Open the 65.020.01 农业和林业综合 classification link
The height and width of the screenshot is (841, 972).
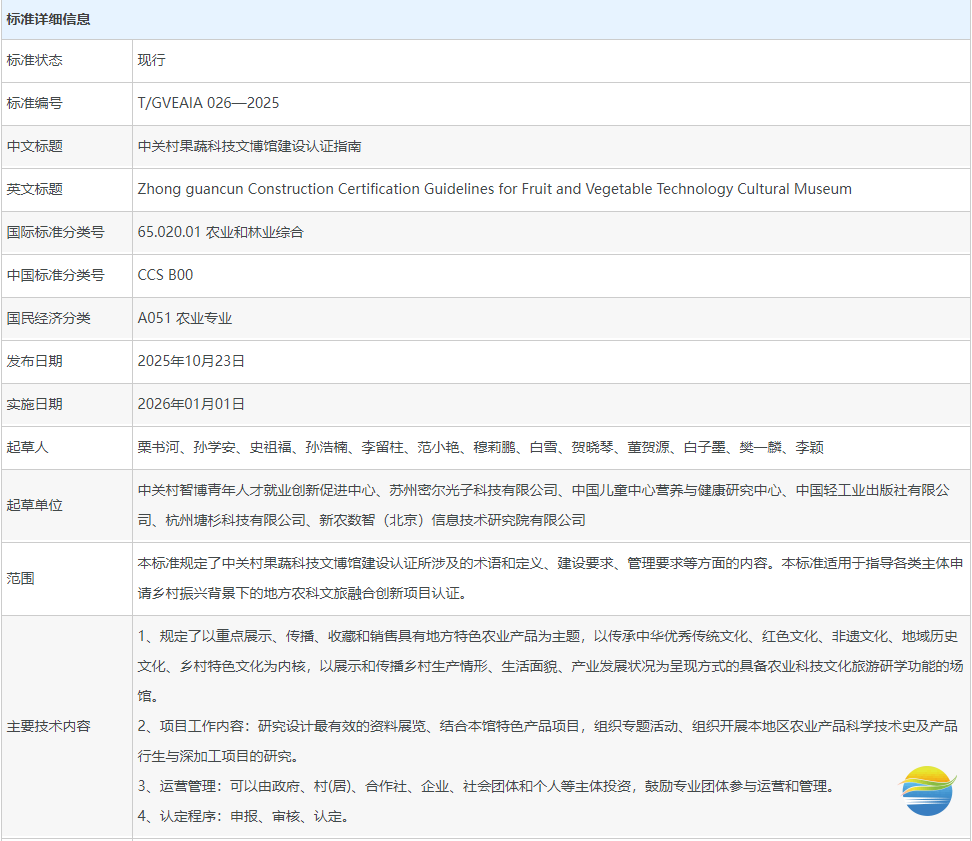[221, 231]
